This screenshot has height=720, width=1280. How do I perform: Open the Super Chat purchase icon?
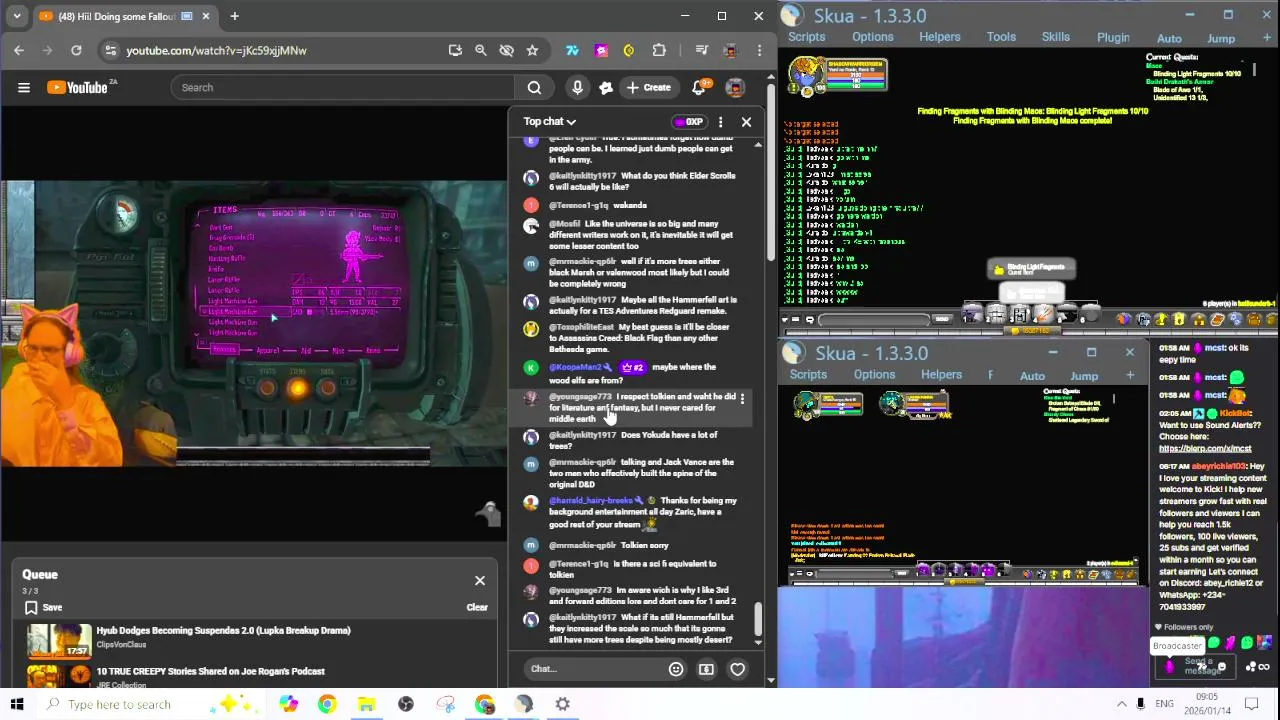(706, 669)
